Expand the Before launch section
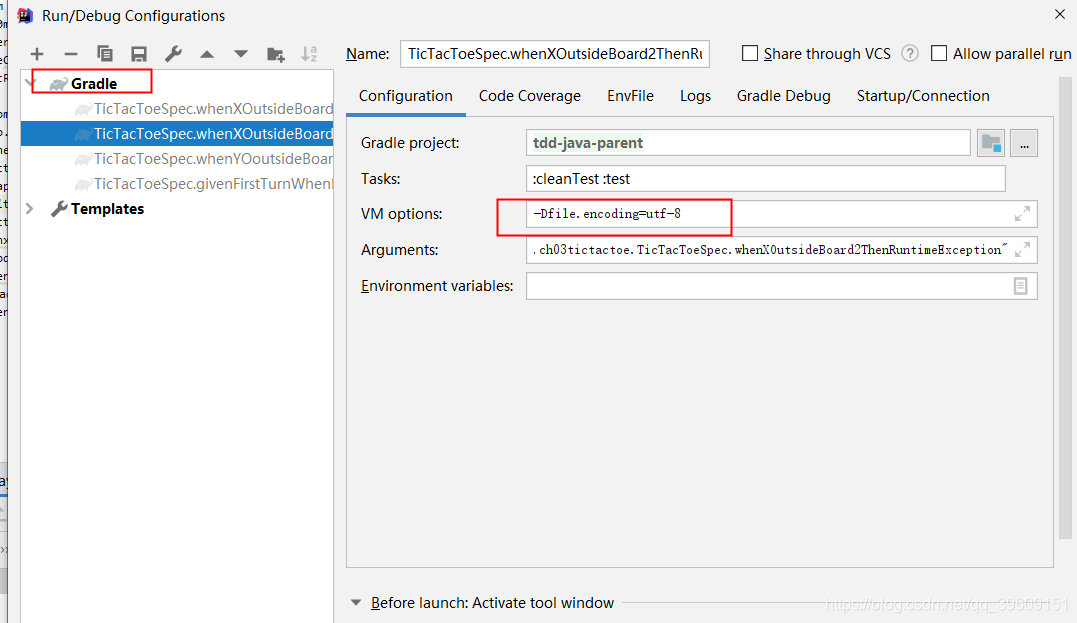Screen dimensions: 1077x623 (357, 603)
